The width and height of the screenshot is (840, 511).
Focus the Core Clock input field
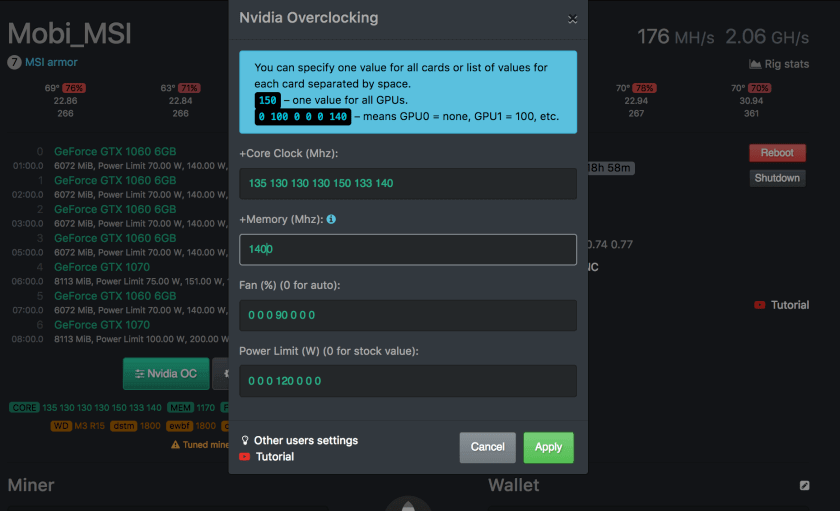(407, 184)
